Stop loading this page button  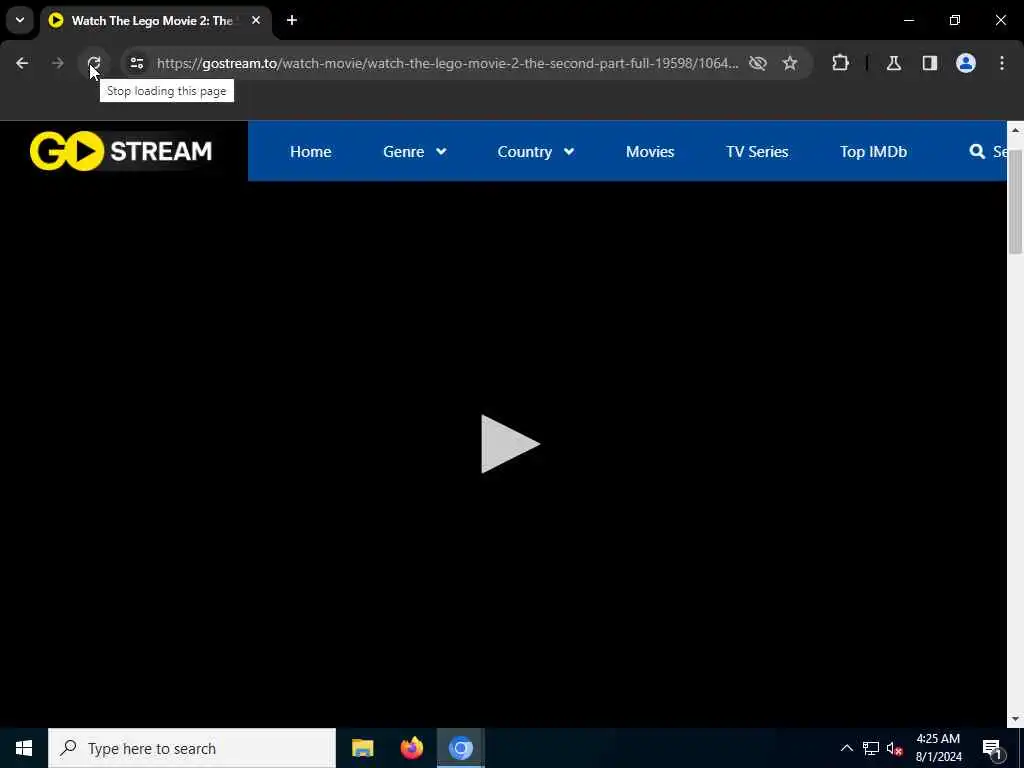pyautogui.click(x=93, y=63)
